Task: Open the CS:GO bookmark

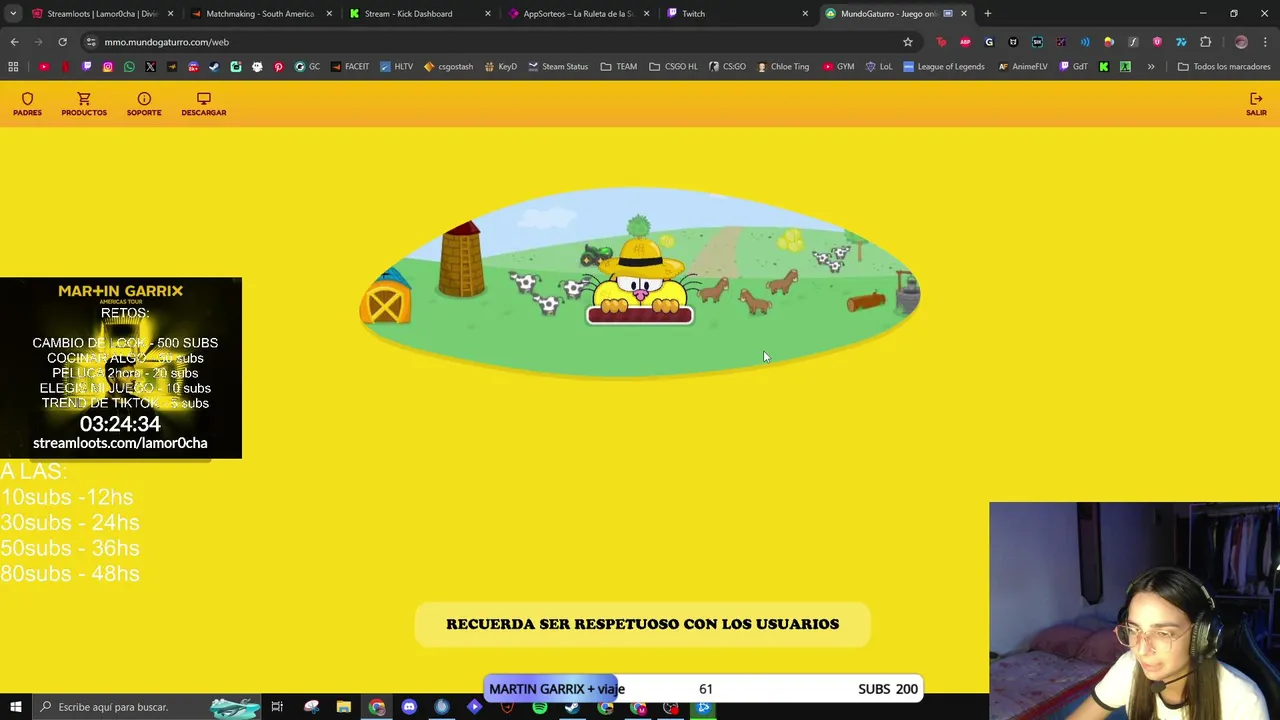Action: coord(727,67)
